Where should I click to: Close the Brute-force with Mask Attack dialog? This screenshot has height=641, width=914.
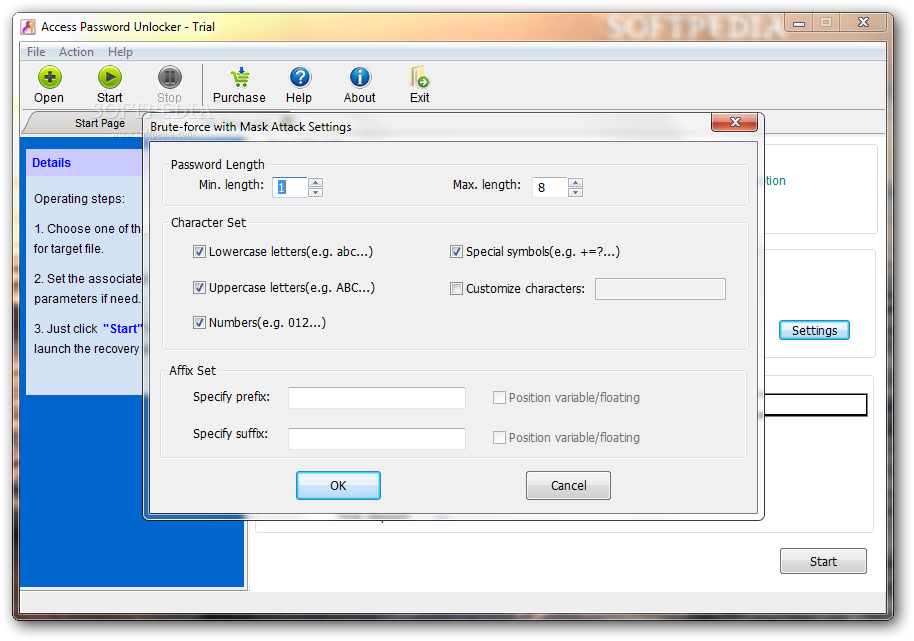point(734,122)
